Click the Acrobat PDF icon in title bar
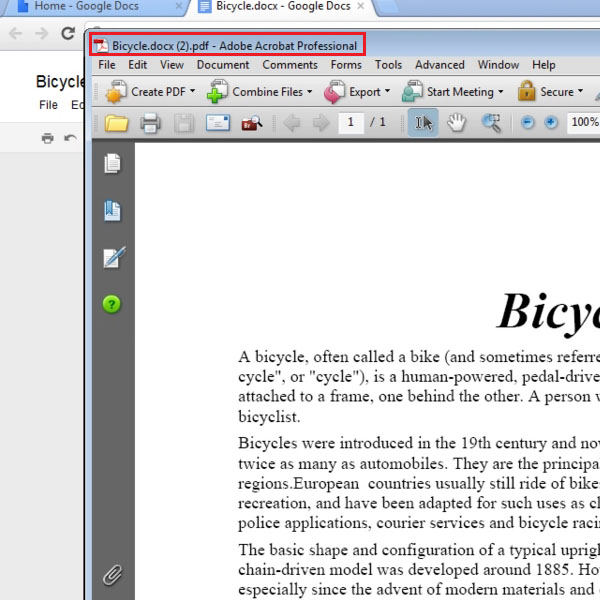Image resolution: width=600 pixels, height=600 pixels. click(101, 46)
